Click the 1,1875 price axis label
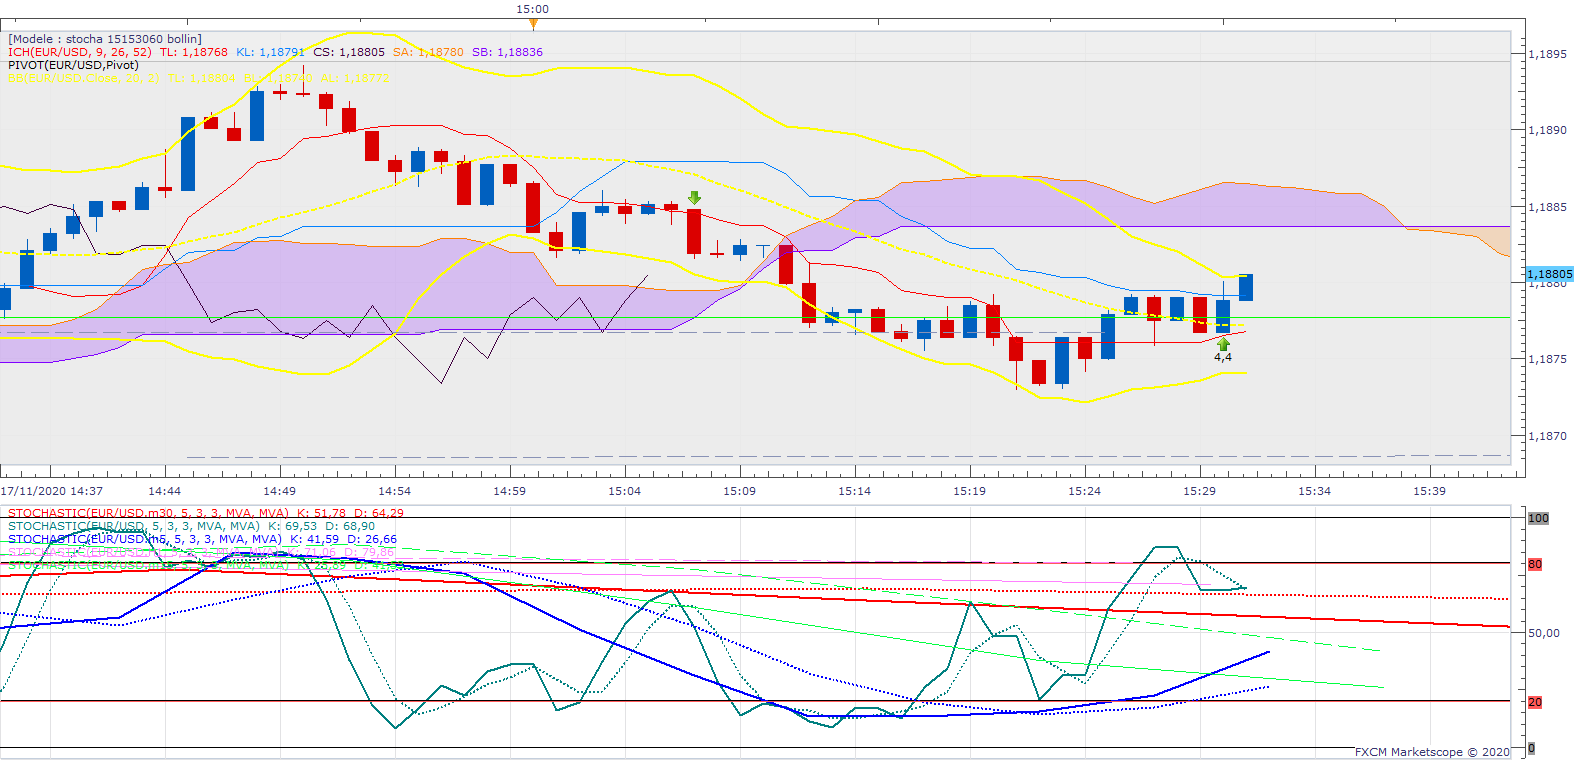Screen dimensions: 1583x760 [x=1548, y=359]
